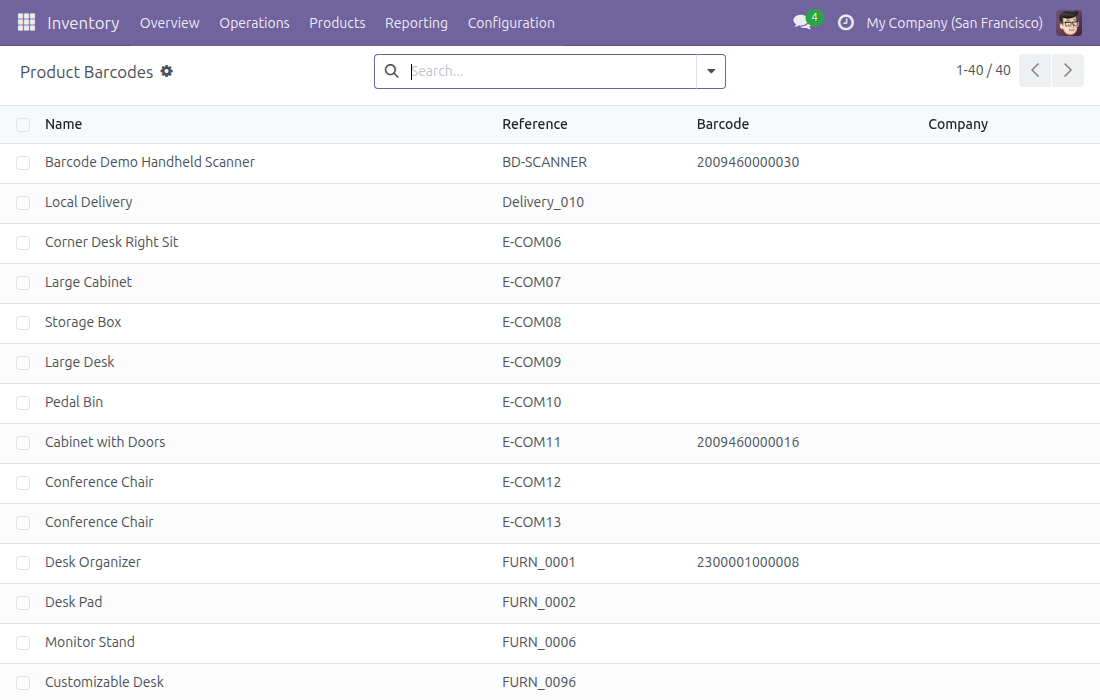Edit barcode 2009460000030 cell

pyautogui.click(x=748, y=162)
